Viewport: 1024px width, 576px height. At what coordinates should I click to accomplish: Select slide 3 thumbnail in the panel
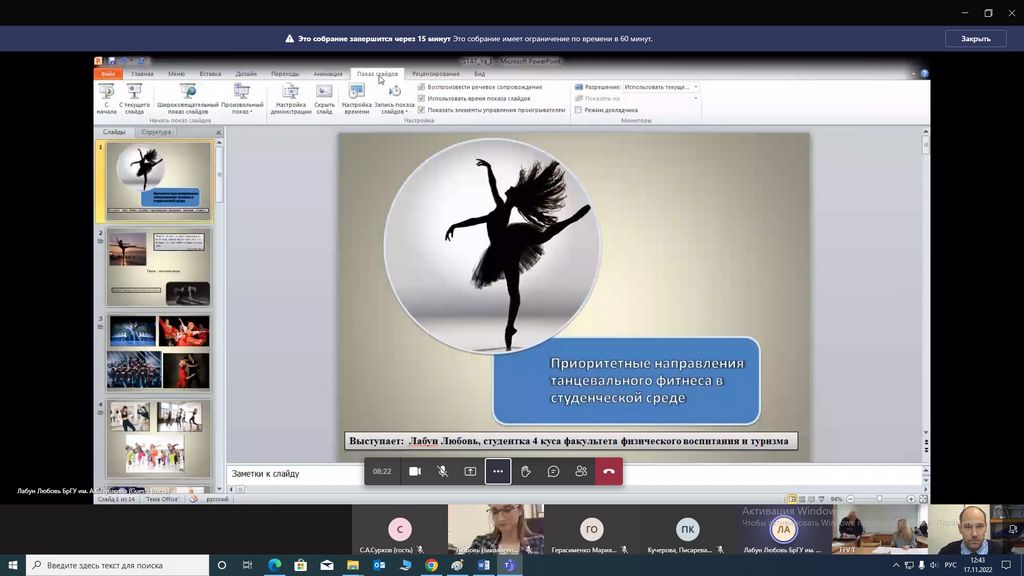(x=159, y=353)
